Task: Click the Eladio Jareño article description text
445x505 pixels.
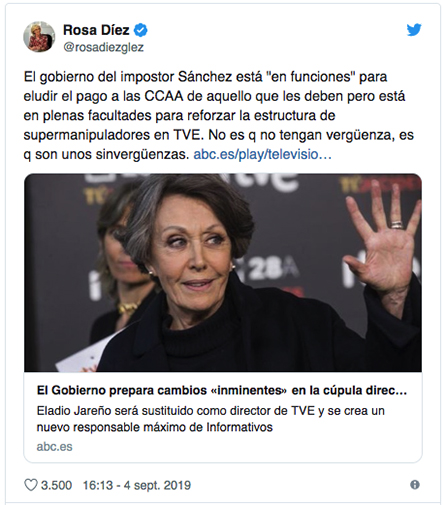Action: click(211, 419)
